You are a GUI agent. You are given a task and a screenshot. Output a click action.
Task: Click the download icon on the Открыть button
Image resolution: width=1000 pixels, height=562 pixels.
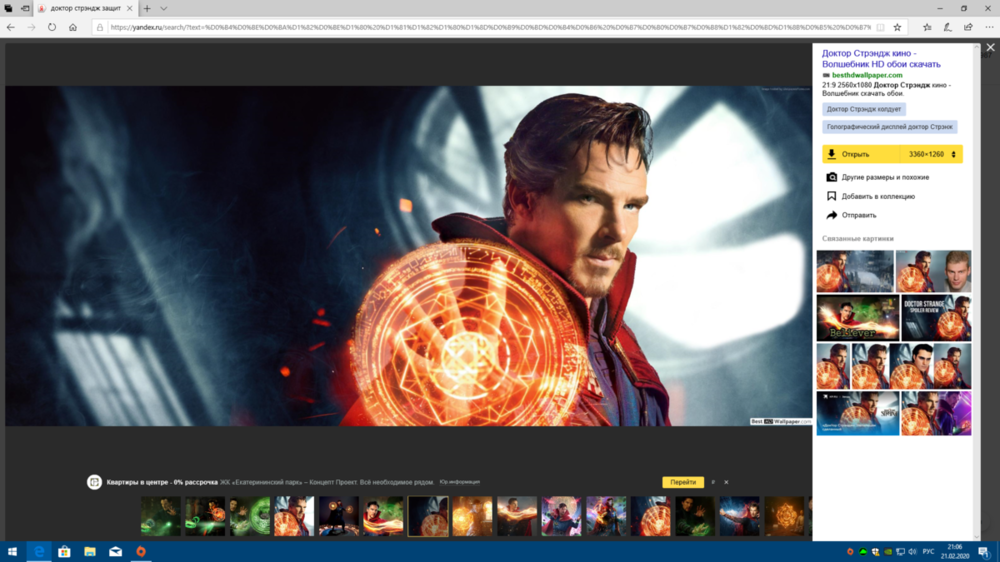(831, 155)
